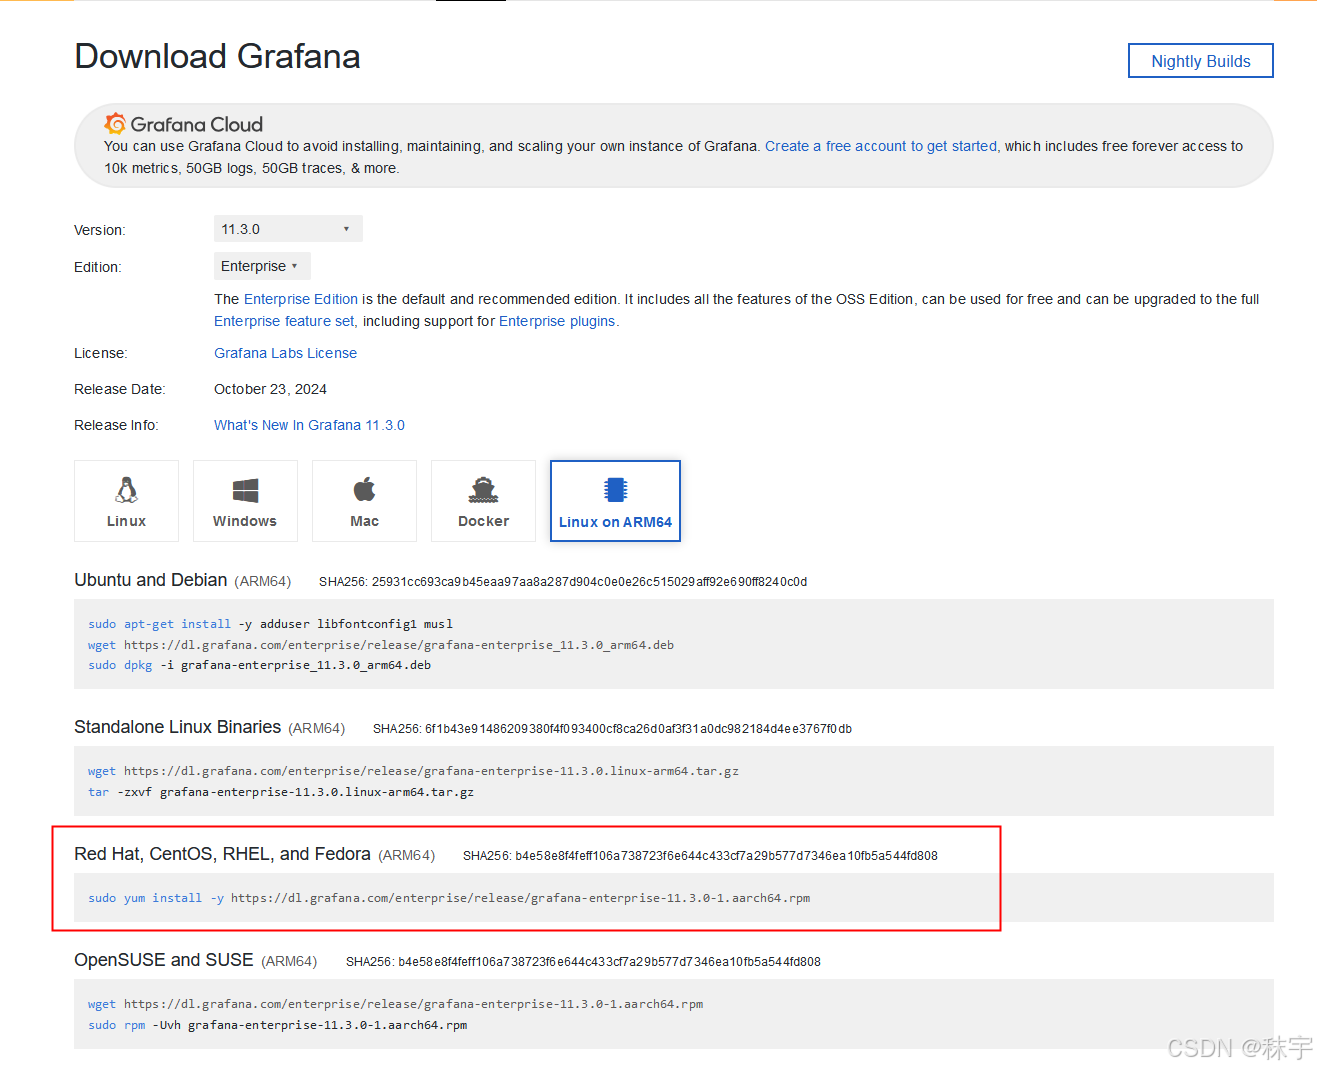1317x1070 pixels.
Task: Click the tar -zxvf command line
Action: pyautogui.click(x=281, y=792)
